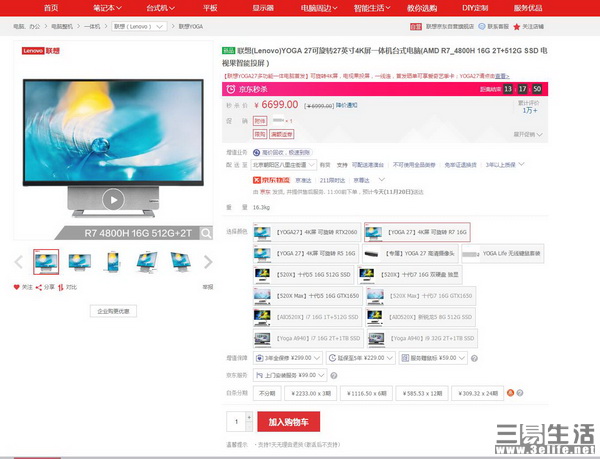
Task: Click the star 关注店铺 follow store icon
Action: (x=517, y=26)
